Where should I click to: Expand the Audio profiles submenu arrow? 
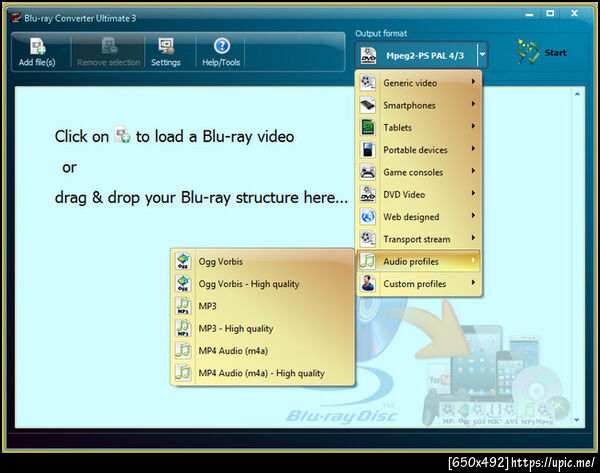tap(473, 260)
